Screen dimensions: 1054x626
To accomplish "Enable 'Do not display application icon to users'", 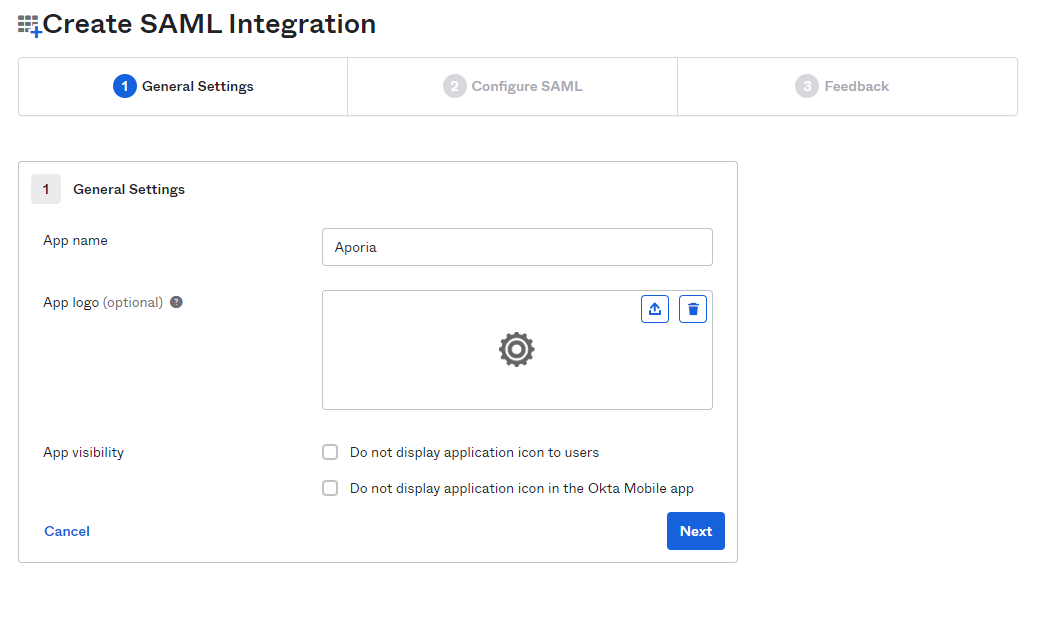I will coord(330,452).
